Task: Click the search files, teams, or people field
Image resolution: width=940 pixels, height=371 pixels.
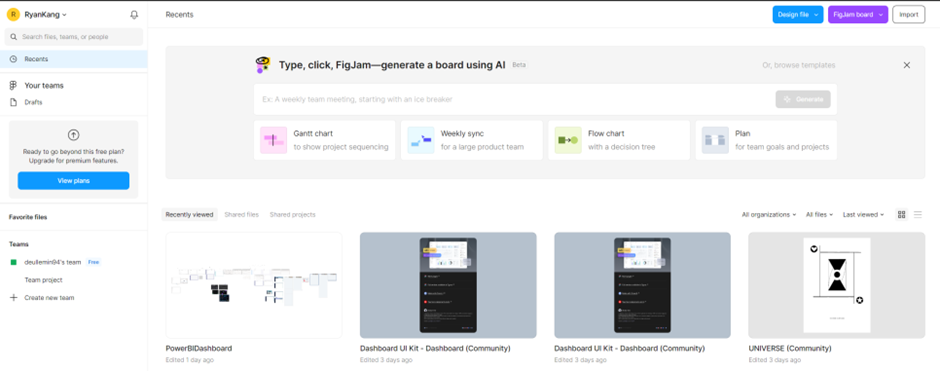Action: tap(74, 37)
